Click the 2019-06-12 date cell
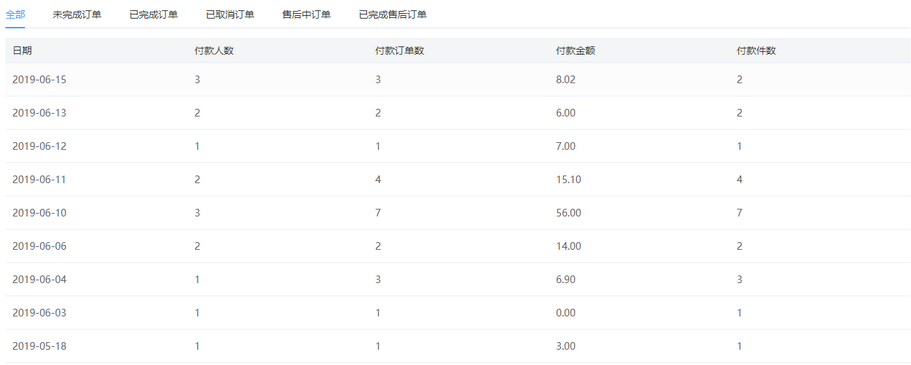Image resolution: width=911 pixels, height=365 pixels. (x=40, y=146)
